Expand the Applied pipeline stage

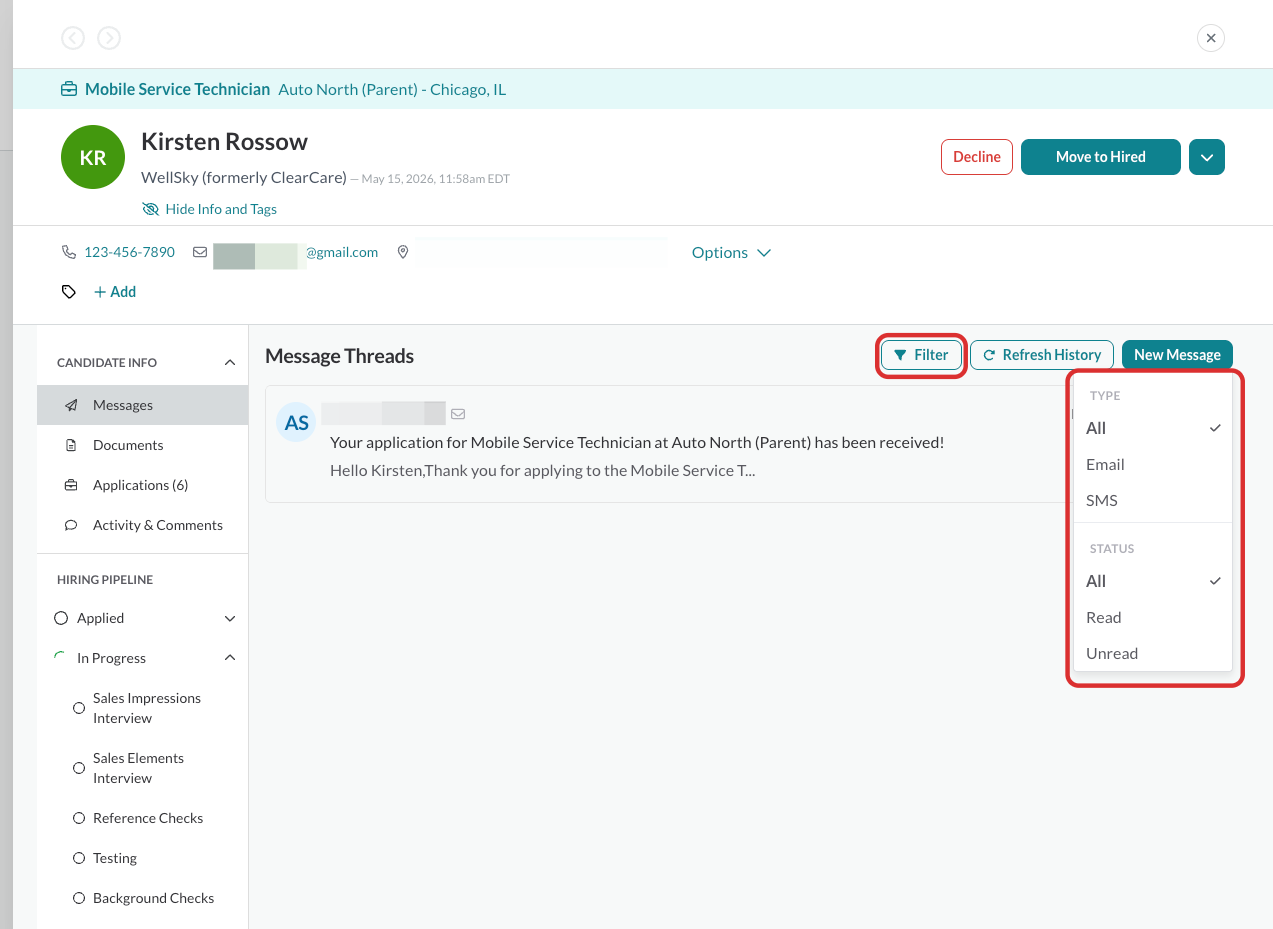229,618
